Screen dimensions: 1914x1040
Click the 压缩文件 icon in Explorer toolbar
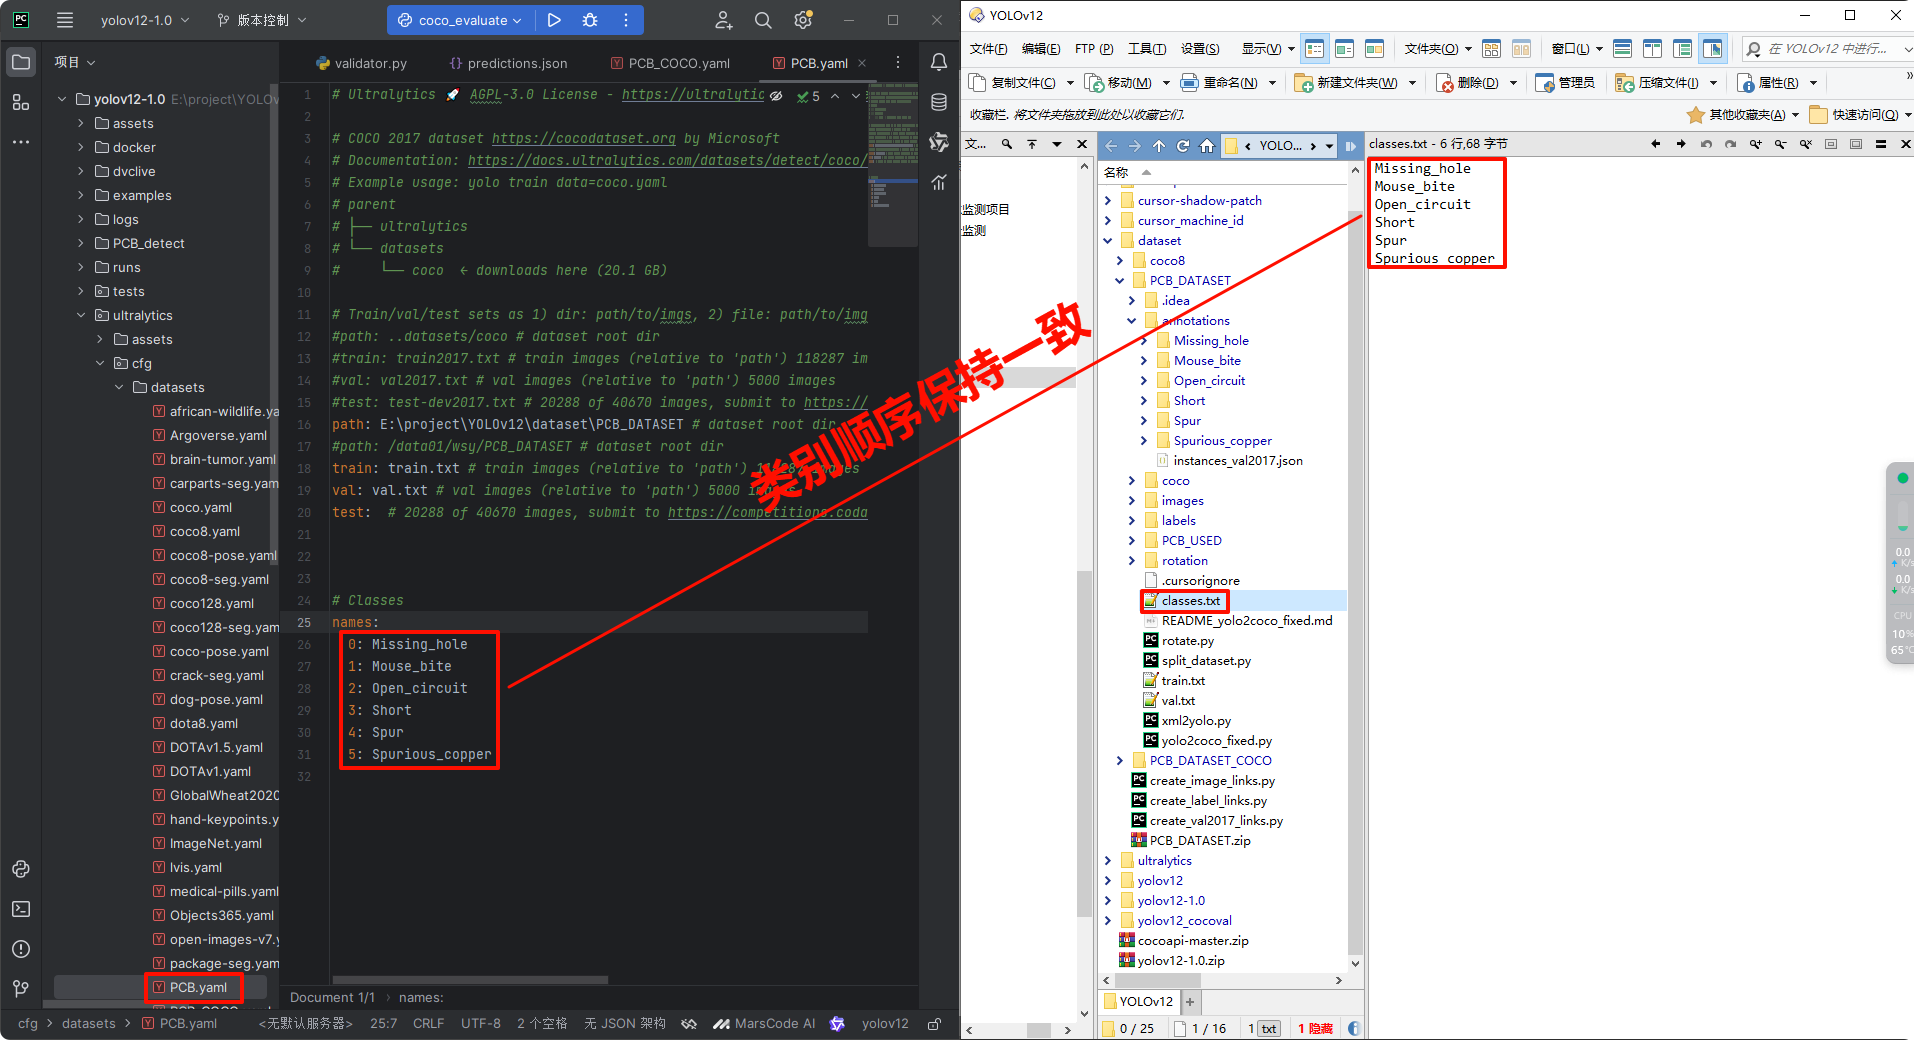(x=1659, y=82)
